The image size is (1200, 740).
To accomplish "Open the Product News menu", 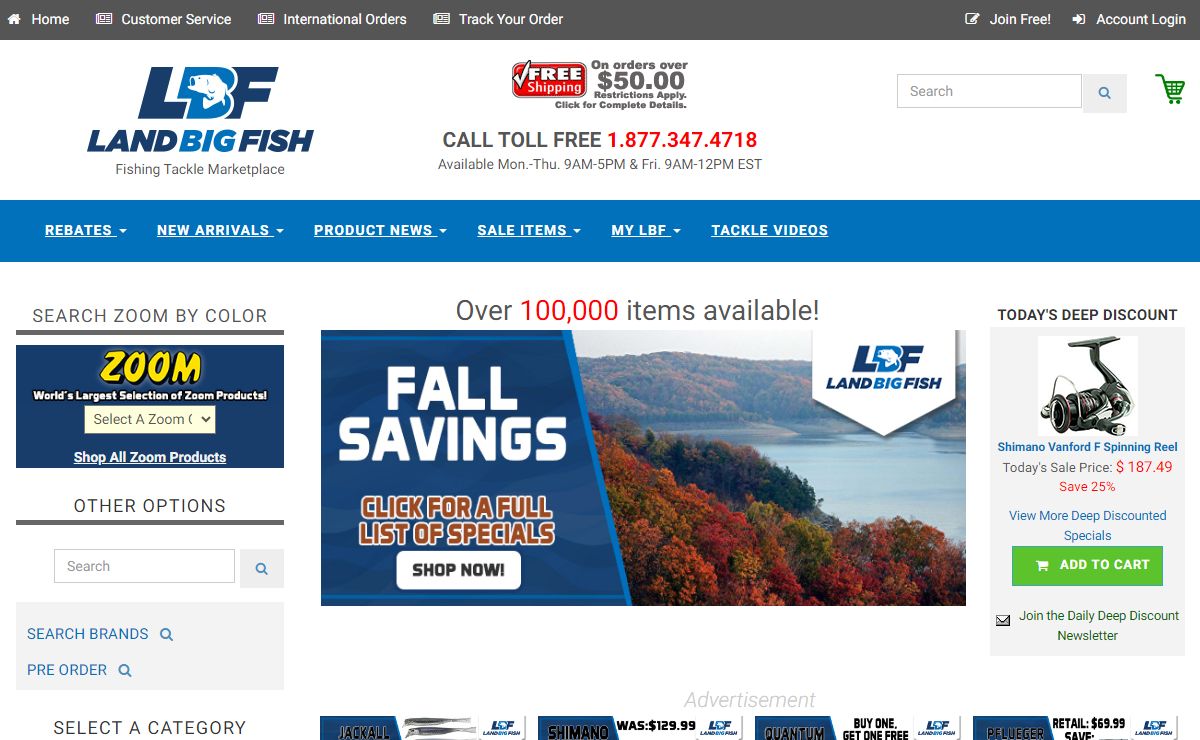I will pyautogui.click(x=380, y=230).
